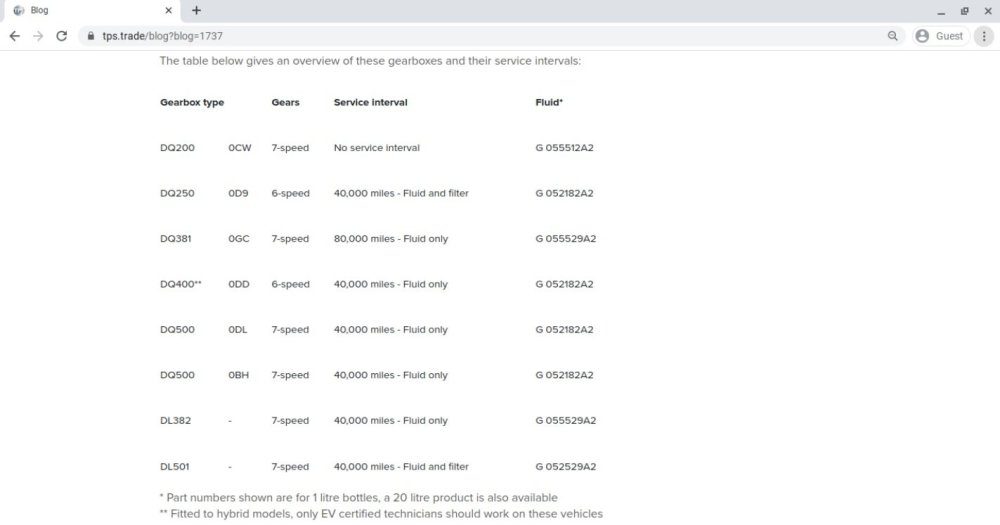Click the browser back arrow
The width and height of the screenshot is (1000, 525).
[14, 36]
